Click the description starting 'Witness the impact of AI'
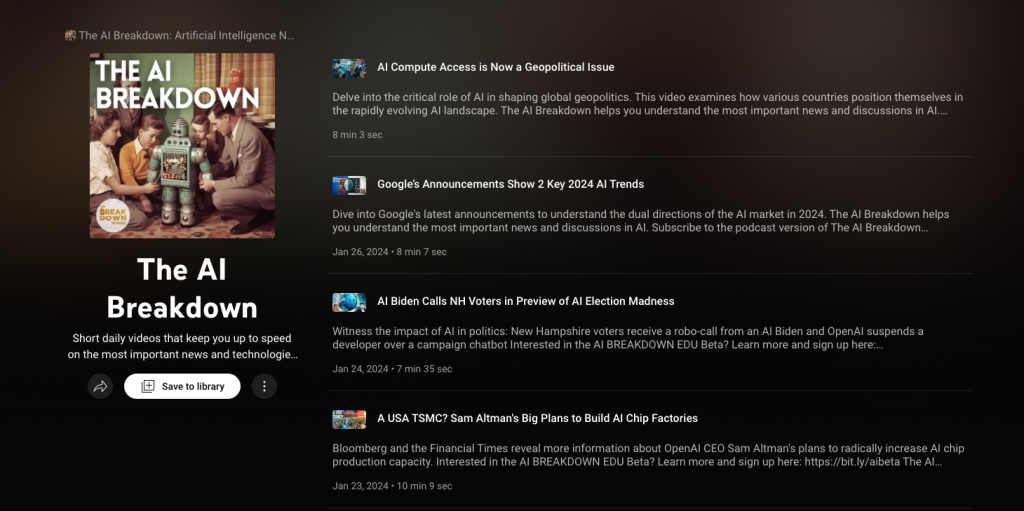The image size is (1024, 511). coord(627,338)
